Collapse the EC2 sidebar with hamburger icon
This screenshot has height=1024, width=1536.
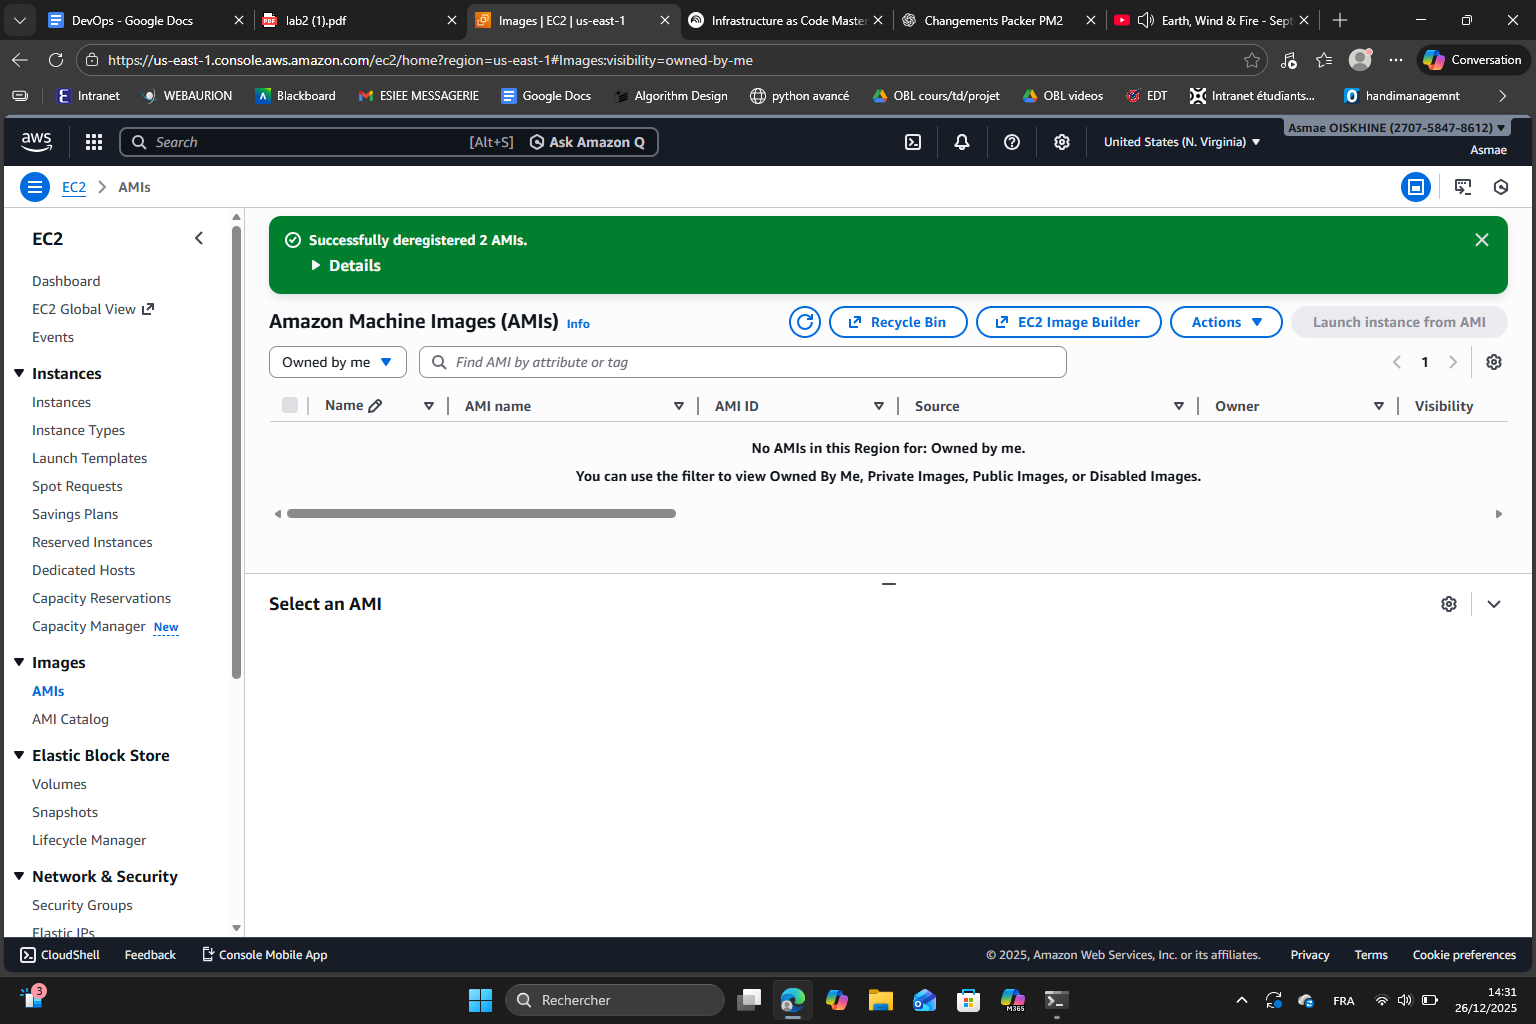[34, 186]
